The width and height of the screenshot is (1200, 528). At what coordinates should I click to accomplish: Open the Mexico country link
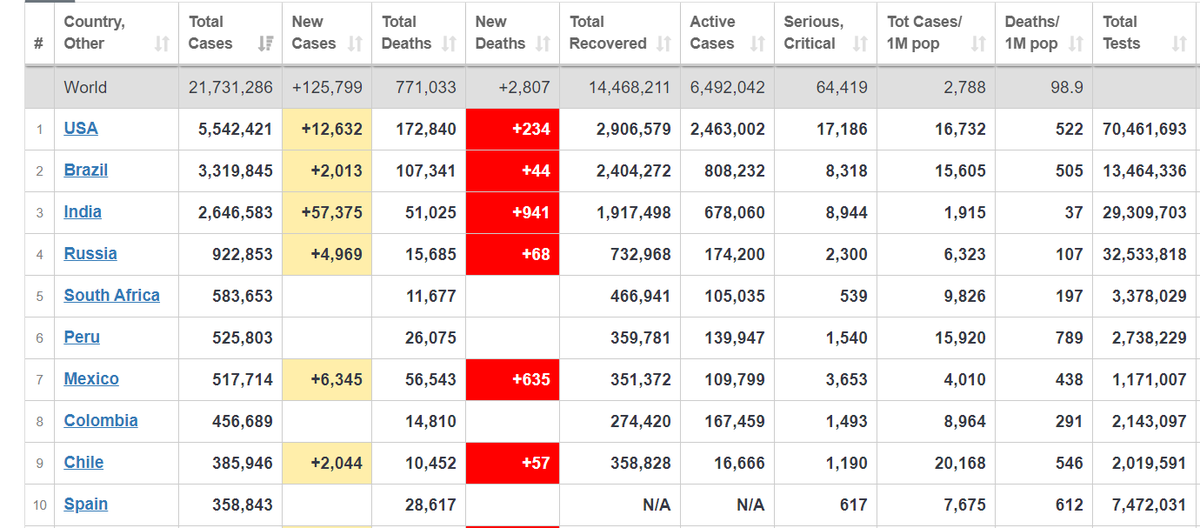coord(91,379)
